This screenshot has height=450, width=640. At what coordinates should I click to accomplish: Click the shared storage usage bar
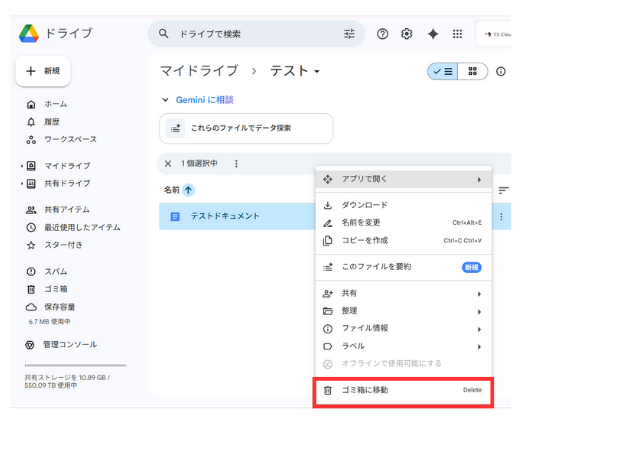click(x=75, y=366)
